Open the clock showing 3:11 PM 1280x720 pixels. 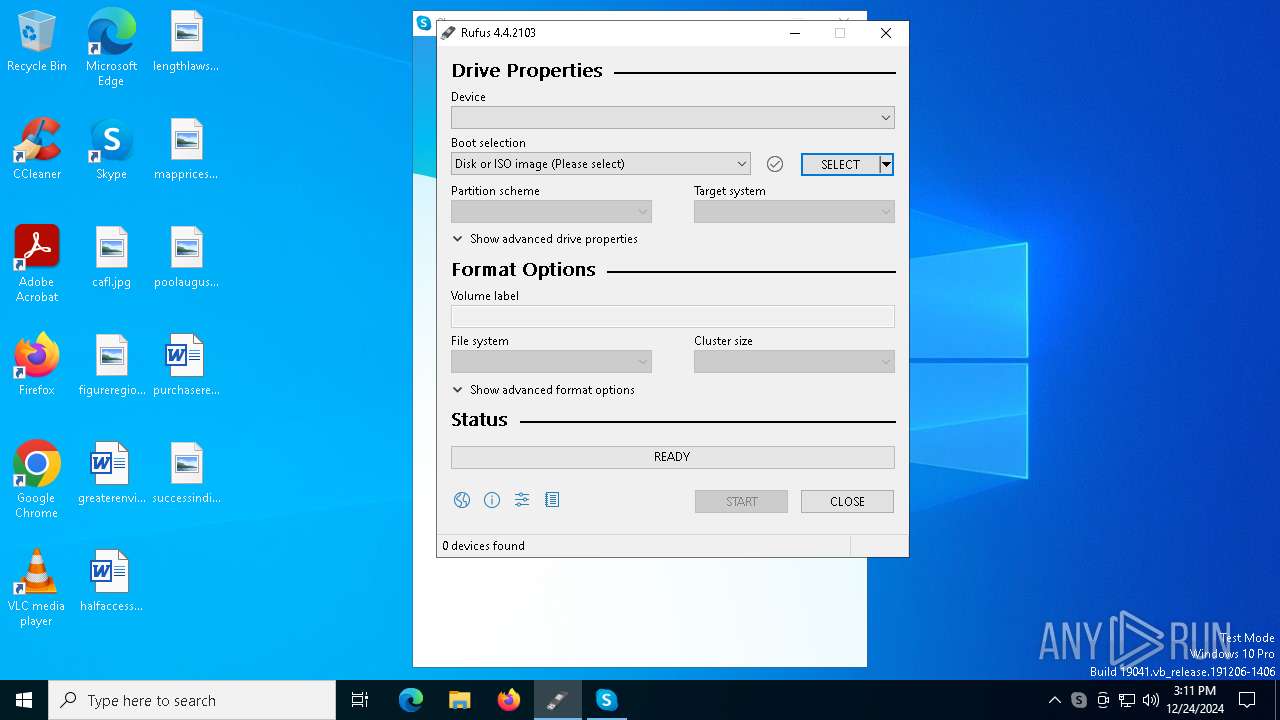1194,700
